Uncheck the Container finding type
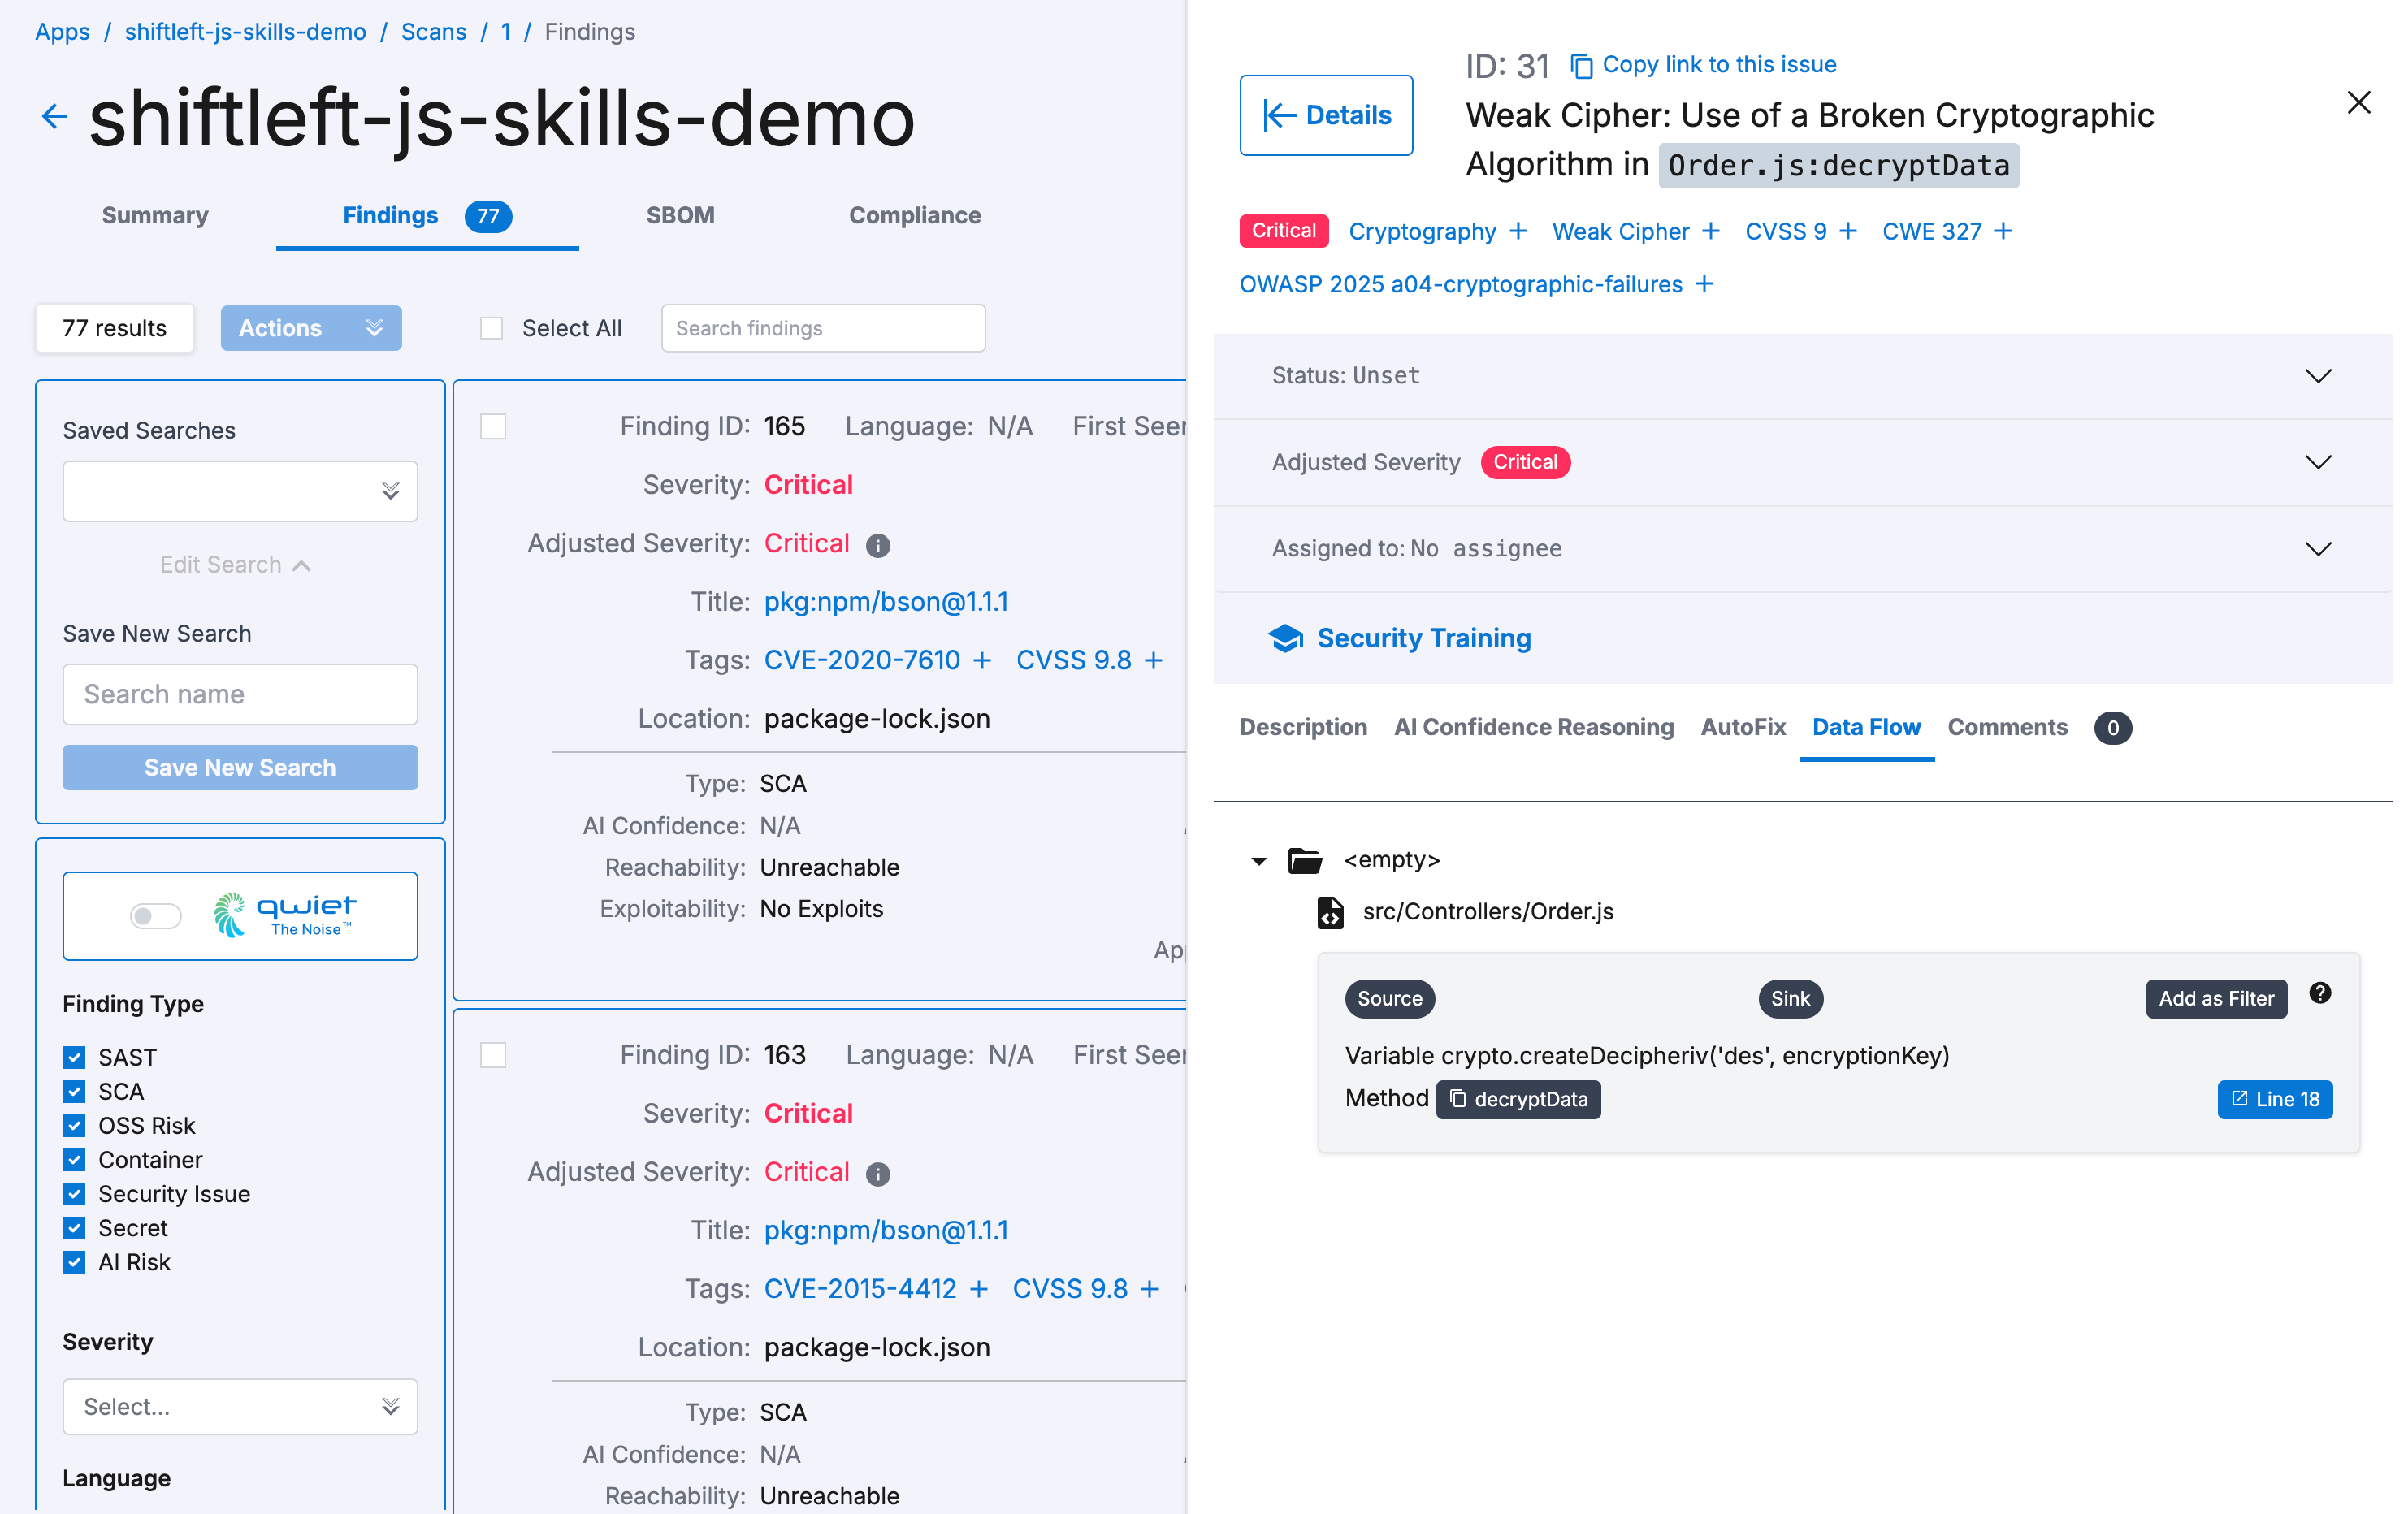The height and width of the screenshot is (1514, 2408). (74, 1160)
